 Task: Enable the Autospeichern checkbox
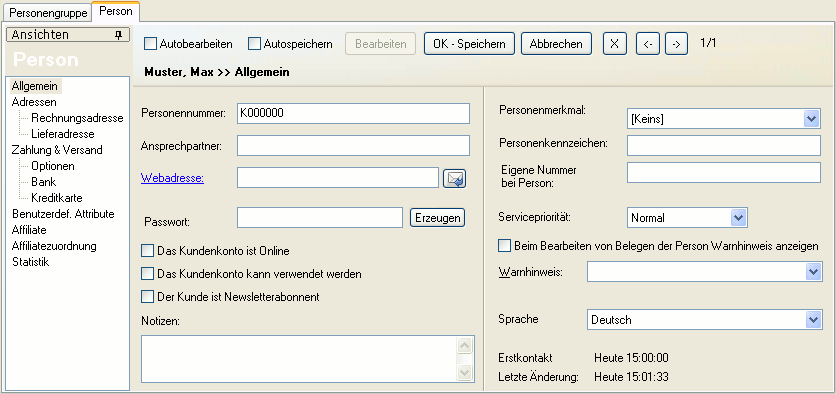tap(254, 44)
